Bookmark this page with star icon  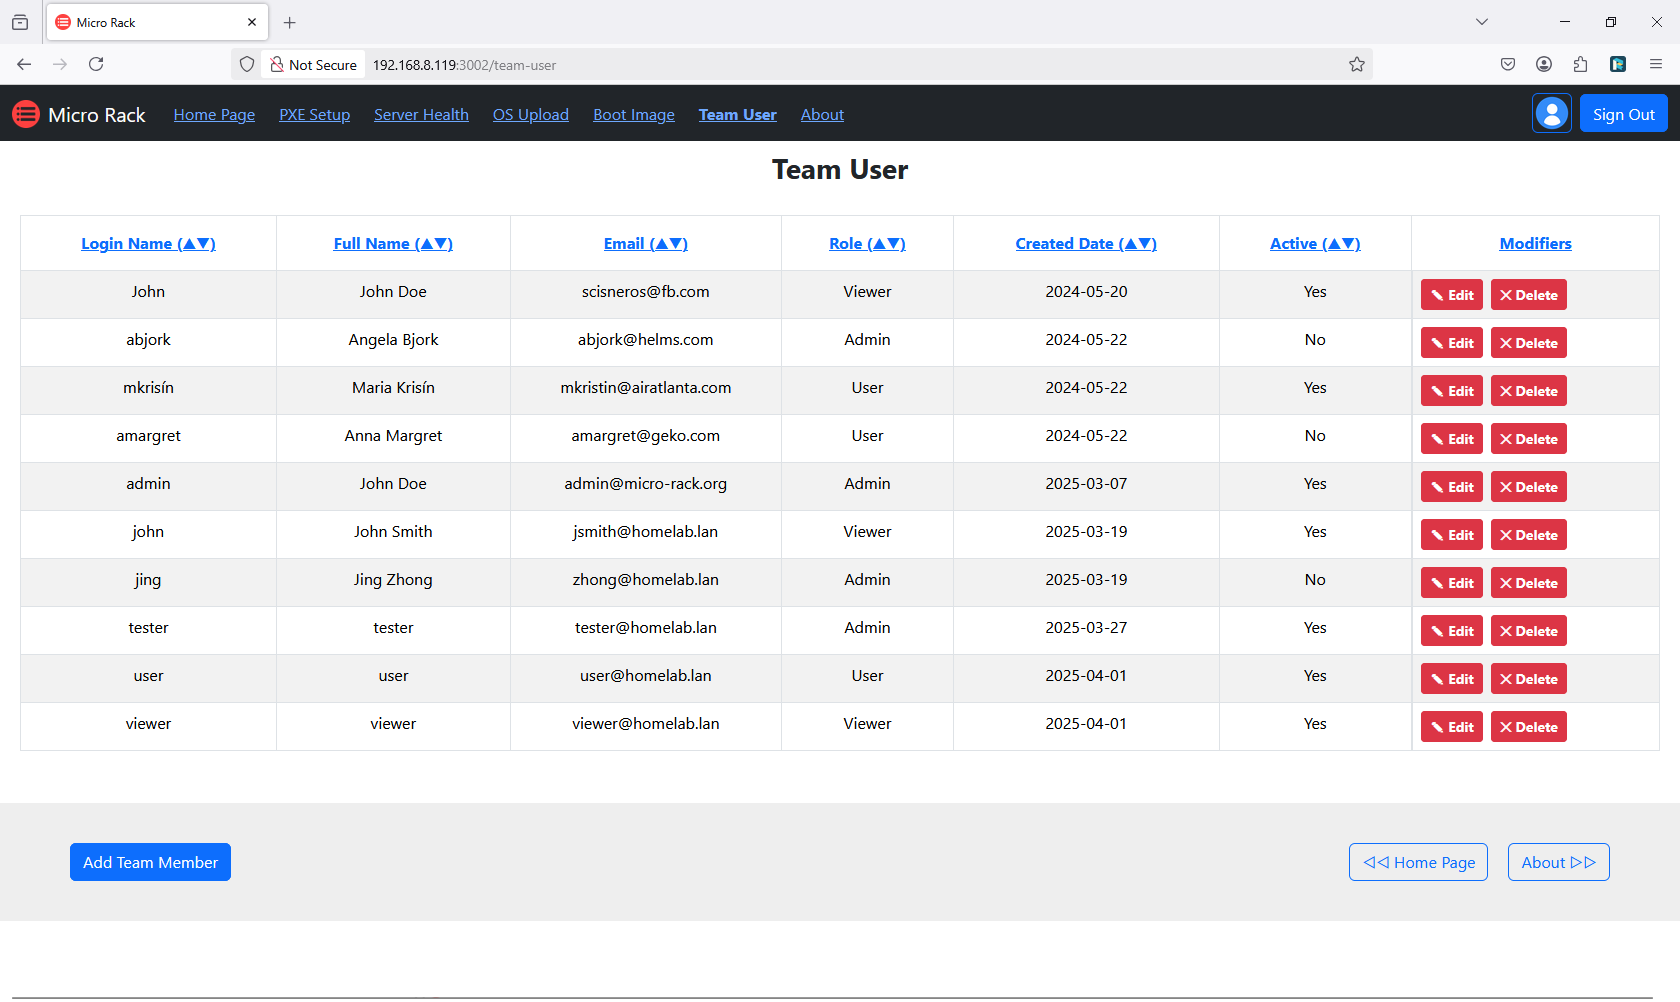[1356, 64]
